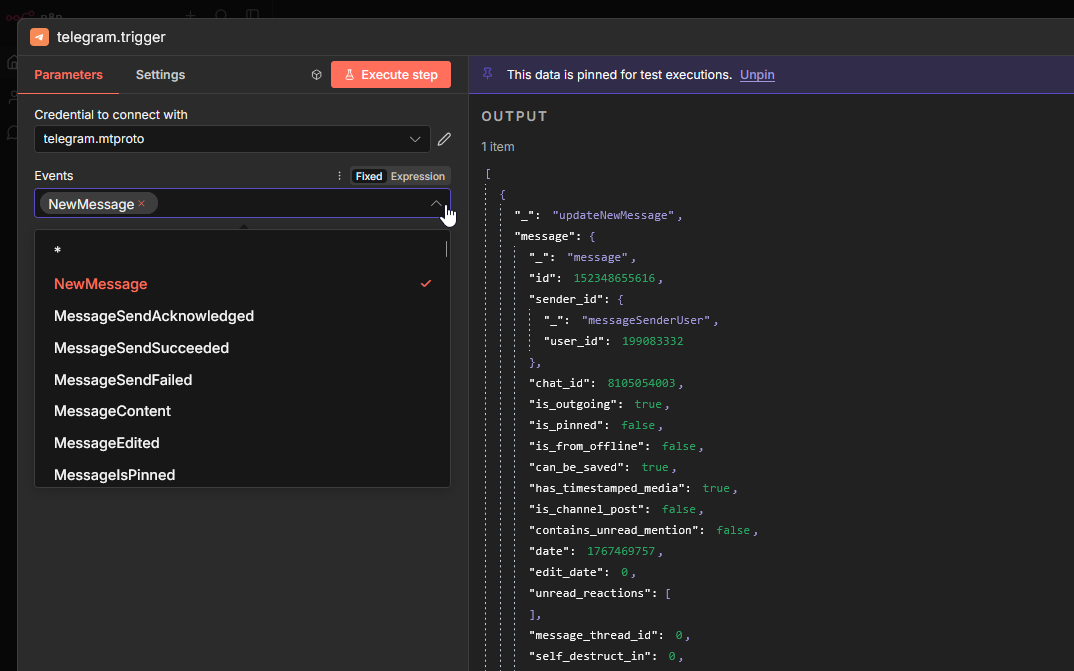
Task: Click the flask icon on Execute step
Action: pyautogui.click(x=349, y=75)
